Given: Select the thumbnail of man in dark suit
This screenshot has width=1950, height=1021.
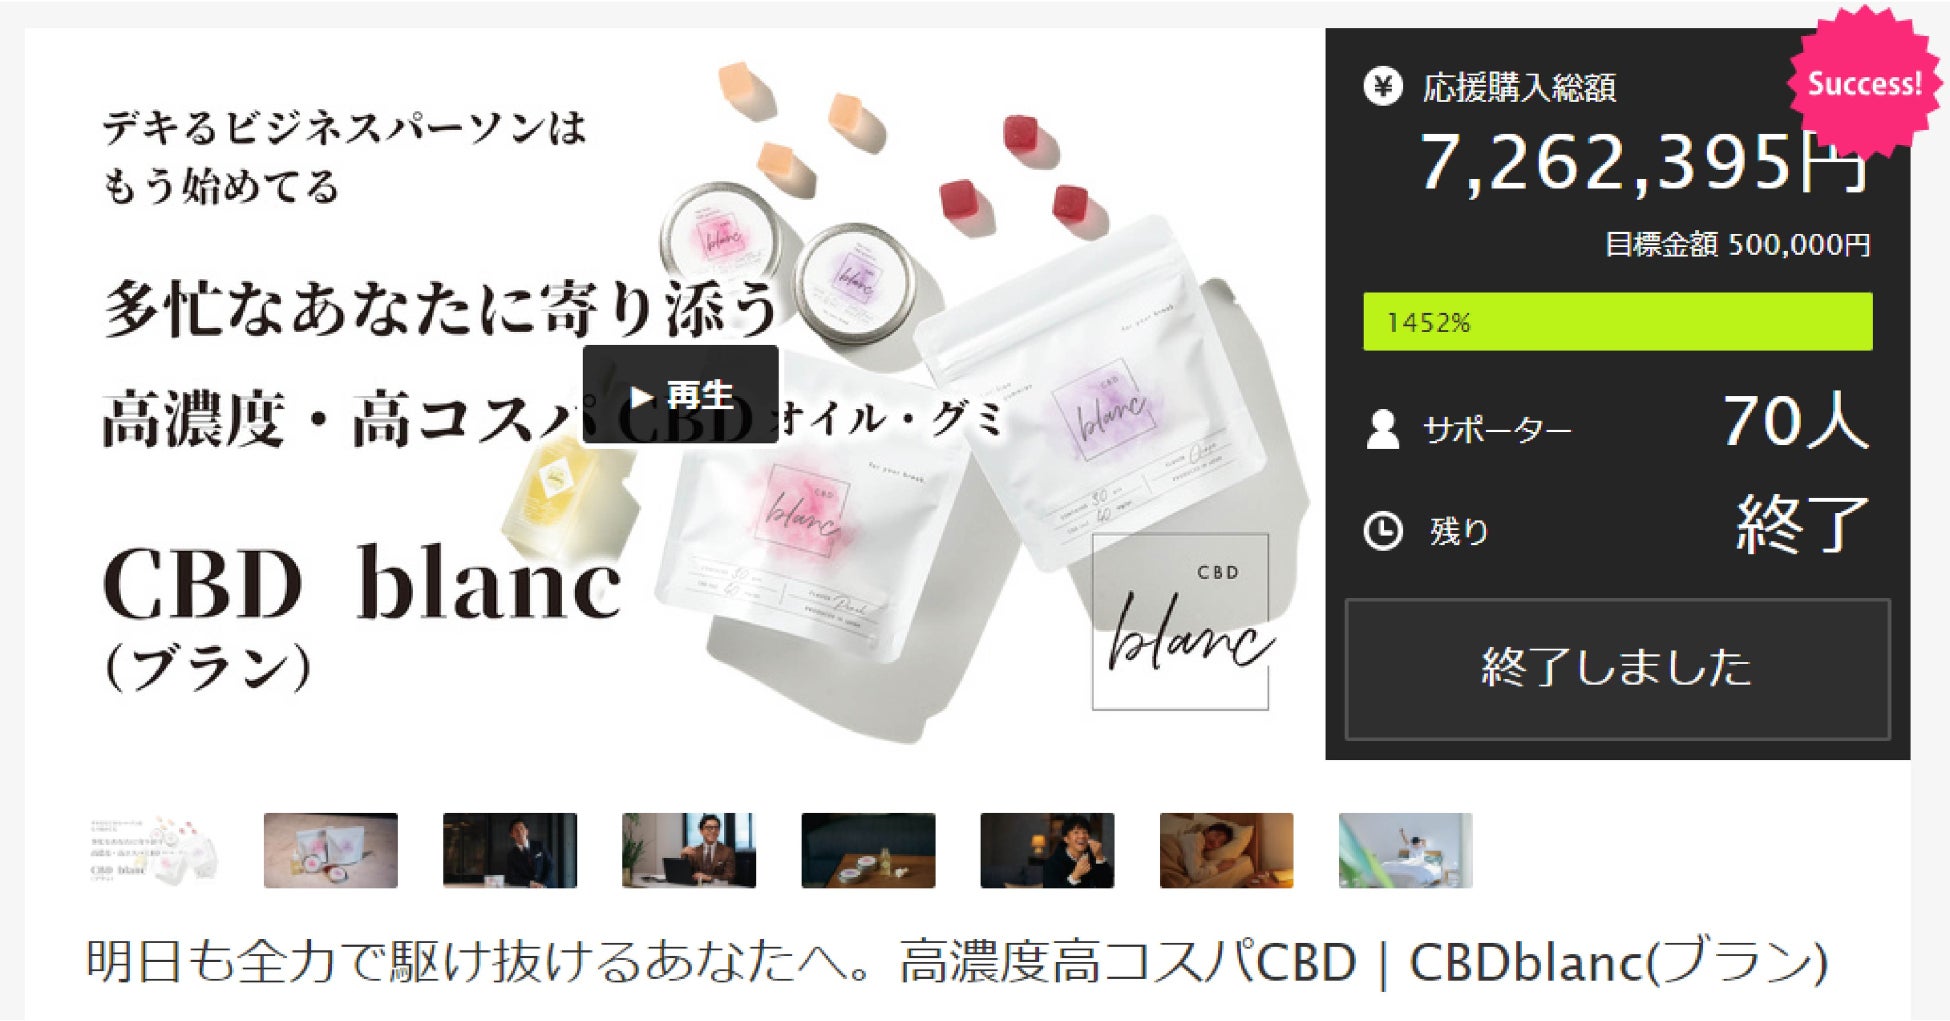Looking at the screenshot, I should tap(510, 851).
